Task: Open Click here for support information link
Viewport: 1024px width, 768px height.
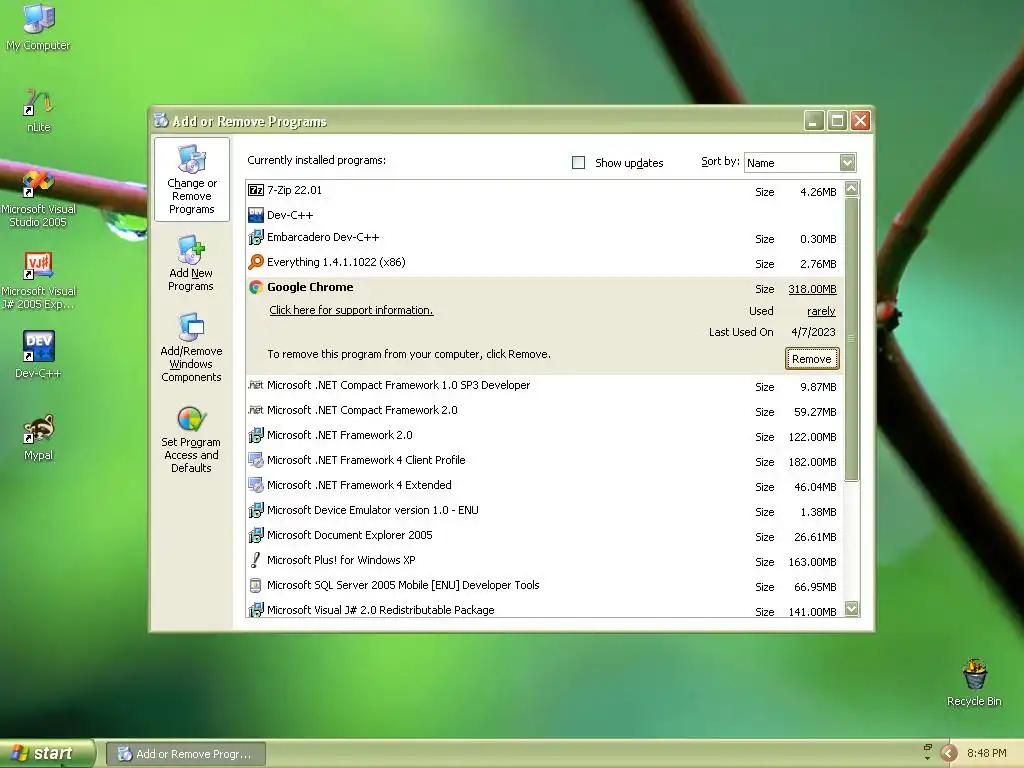Action: coord(351,310)
